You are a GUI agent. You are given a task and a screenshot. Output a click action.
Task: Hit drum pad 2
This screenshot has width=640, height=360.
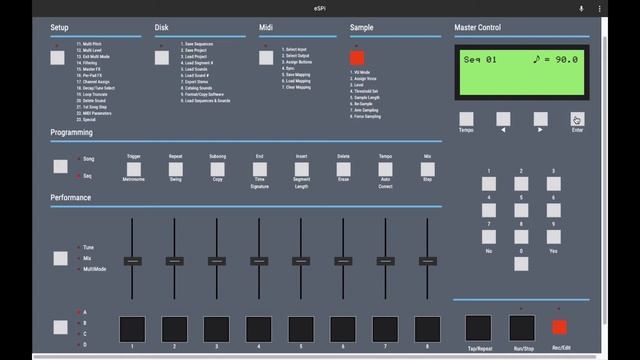[x=174, y=329]
